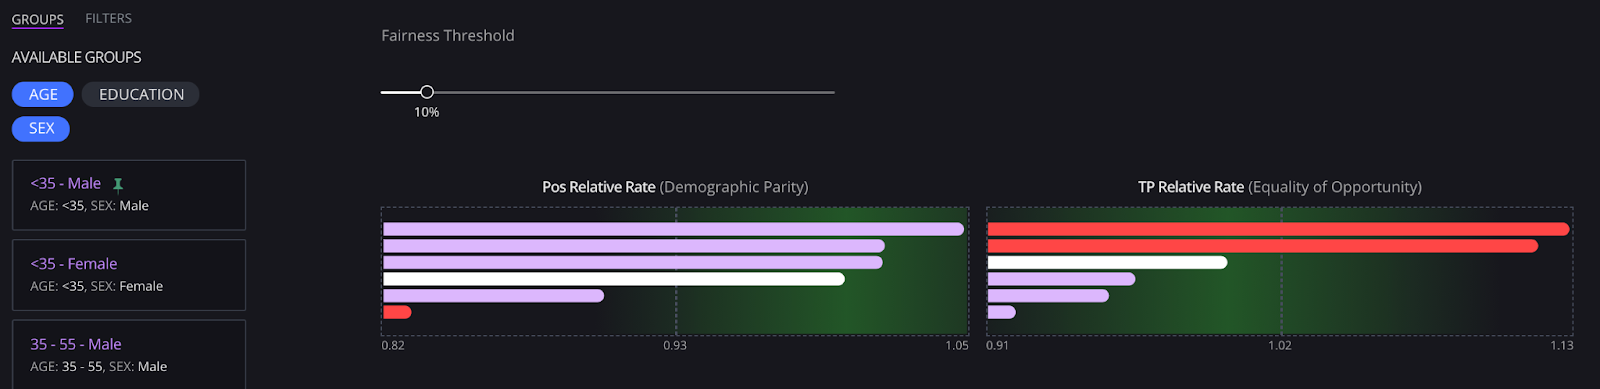Click the shortest purple bar in TP Relative Rate
The height and width of the screenshot is (389, 1600).
click(x=1001, y=312)
